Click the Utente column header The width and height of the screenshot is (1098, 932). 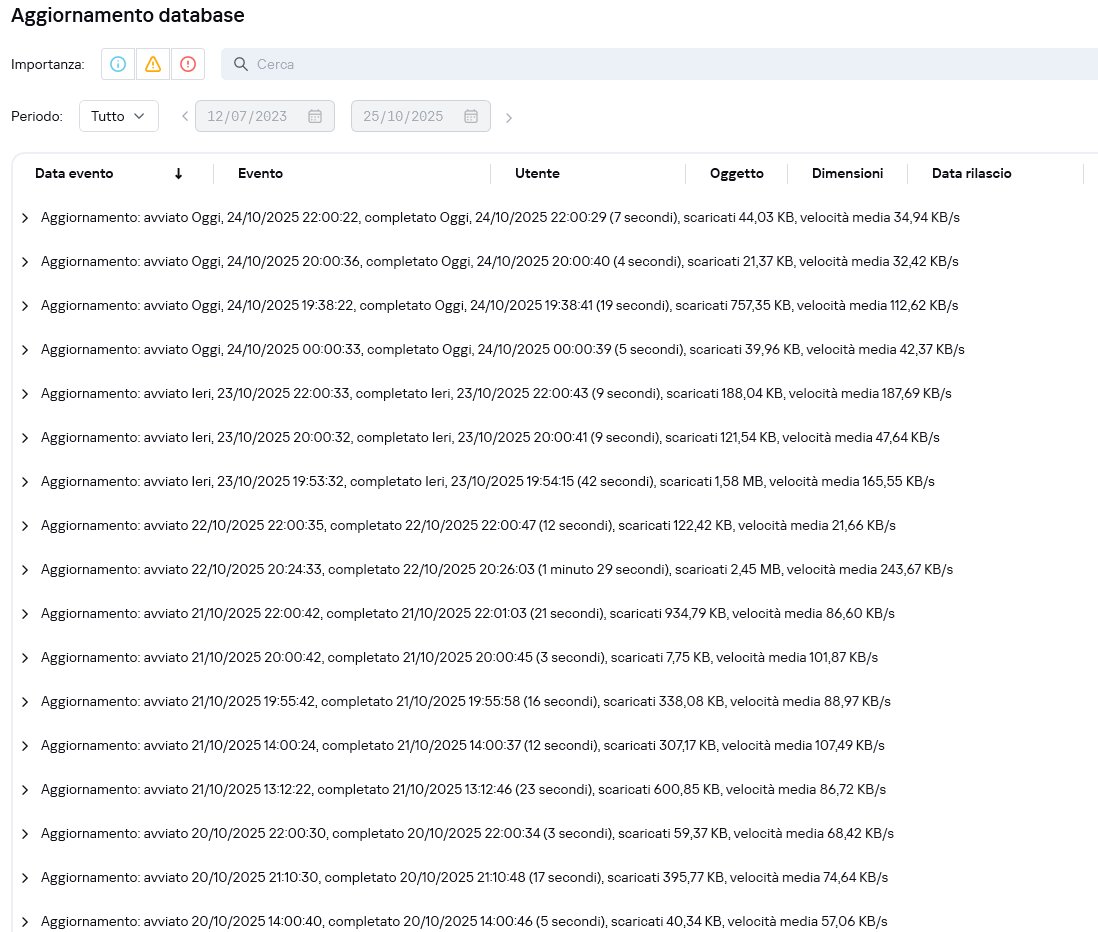pos(537,173)
